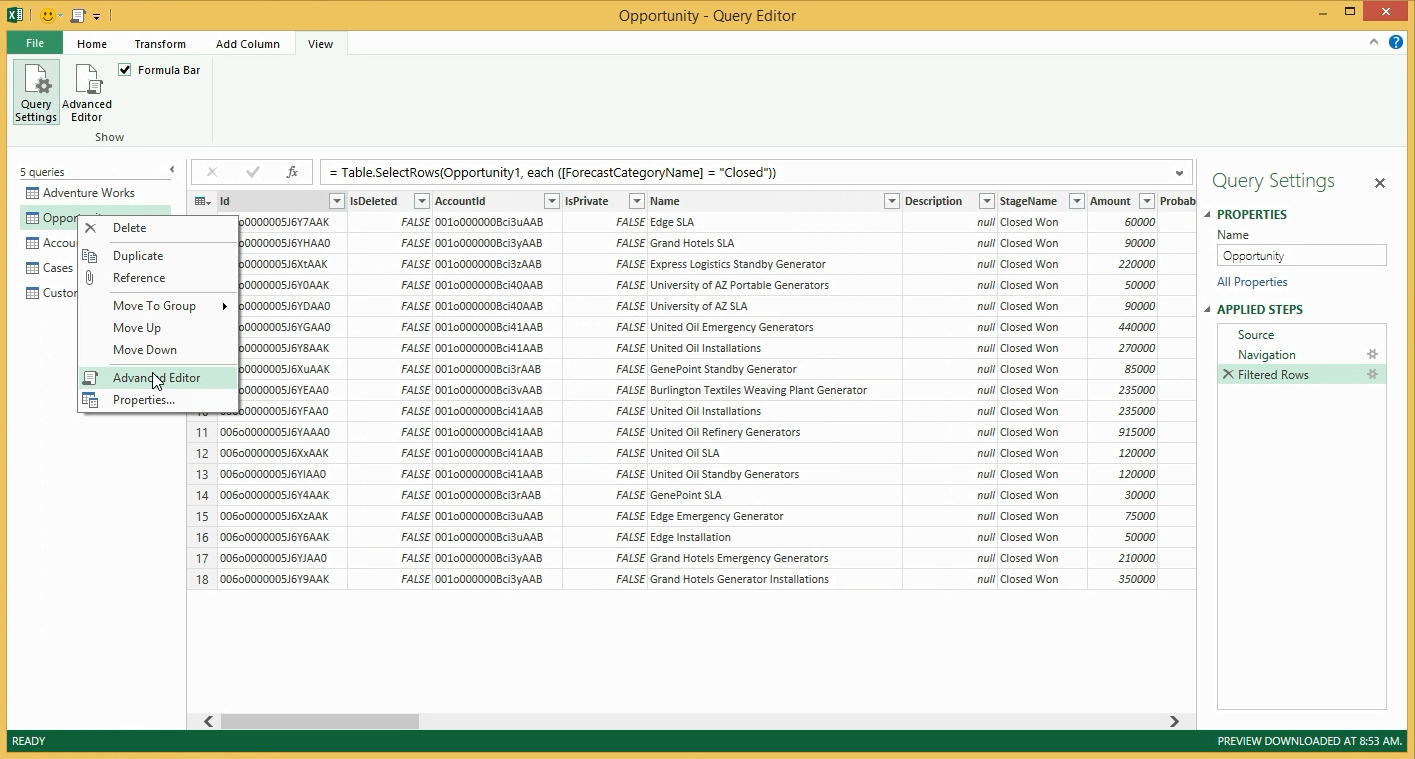Image resolution: width=1415 pixels, height=759 pixels.
Task: Switch to the Transform ribbon tab
Action: (x=160, y=44)
